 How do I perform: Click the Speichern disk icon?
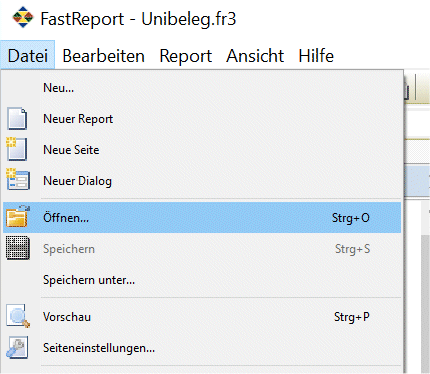pyautogui.click(x=18, y=248)
